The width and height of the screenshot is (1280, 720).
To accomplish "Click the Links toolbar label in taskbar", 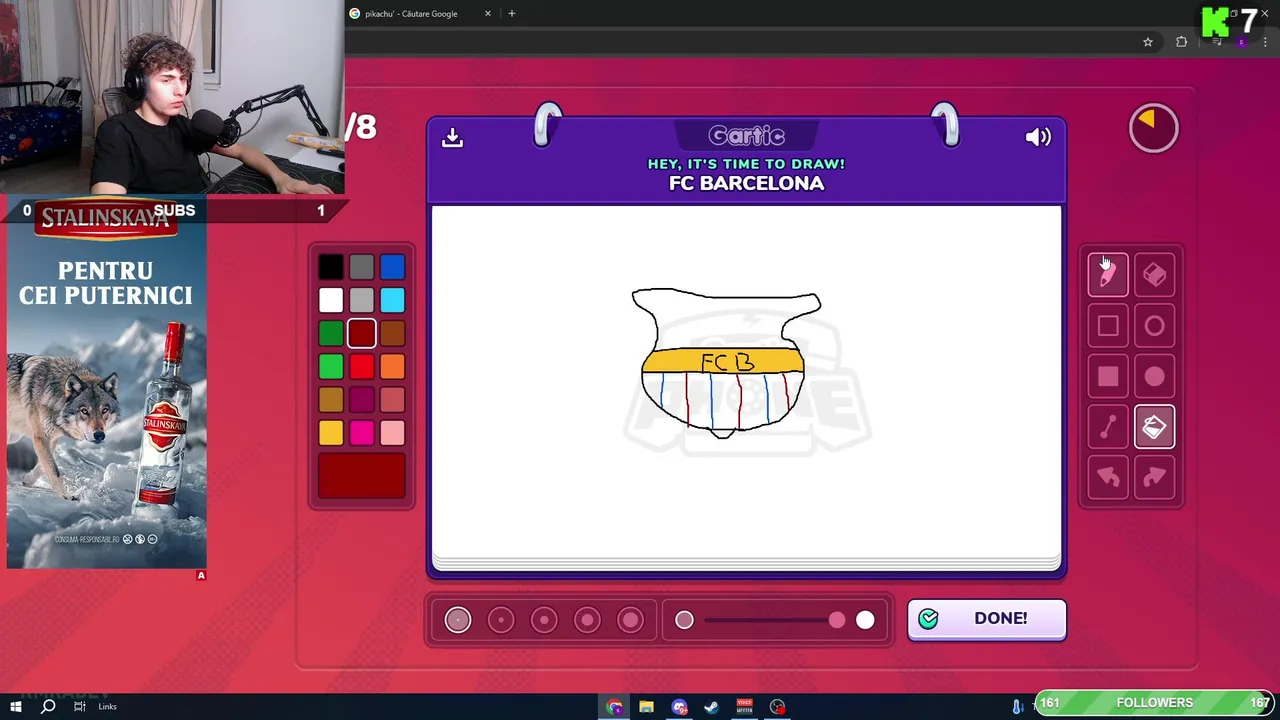I will pyautogui.click(x=107, y=706).
